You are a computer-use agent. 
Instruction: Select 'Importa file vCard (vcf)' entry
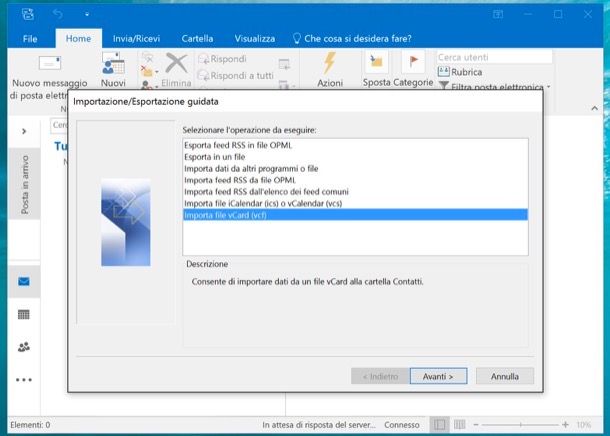[355, 215]
